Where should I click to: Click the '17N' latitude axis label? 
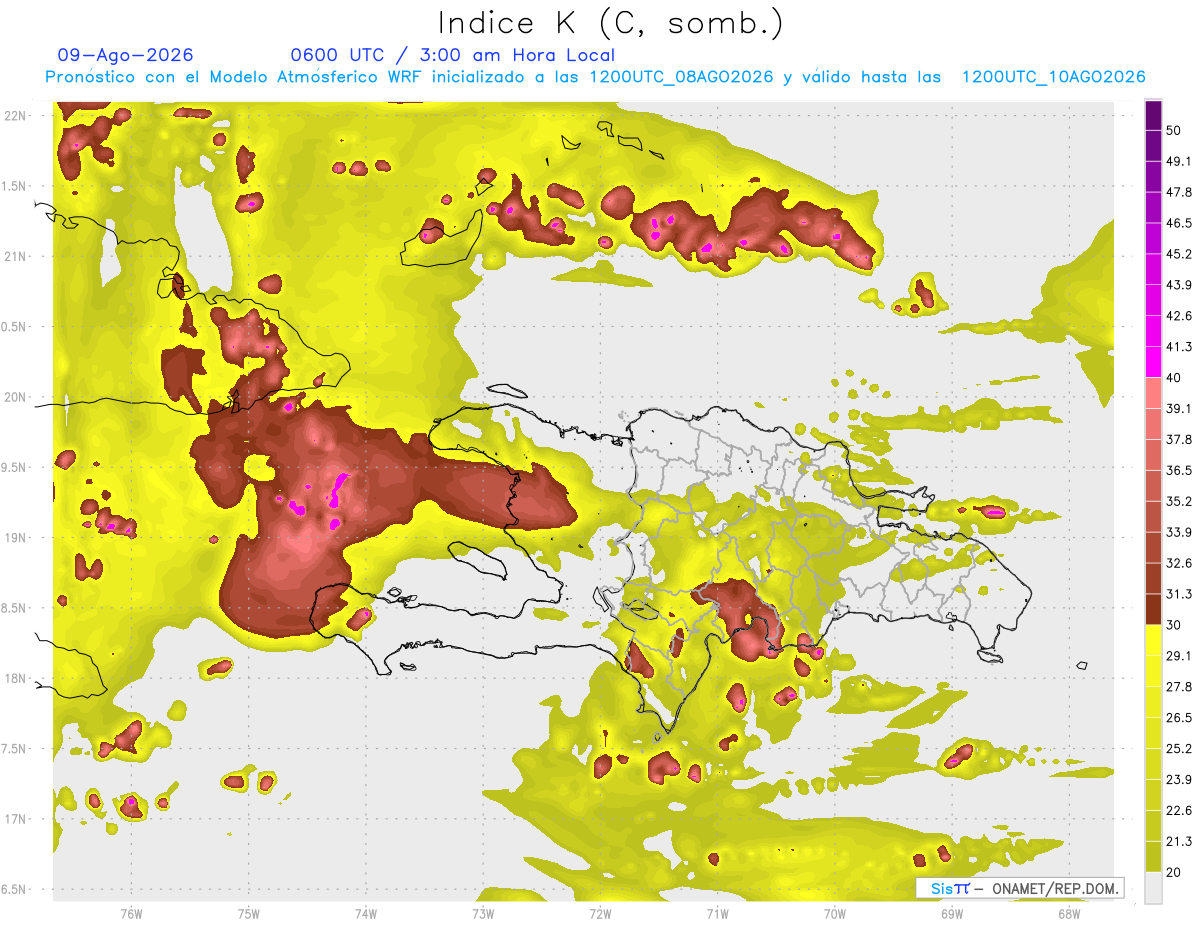tap(16, 819)
